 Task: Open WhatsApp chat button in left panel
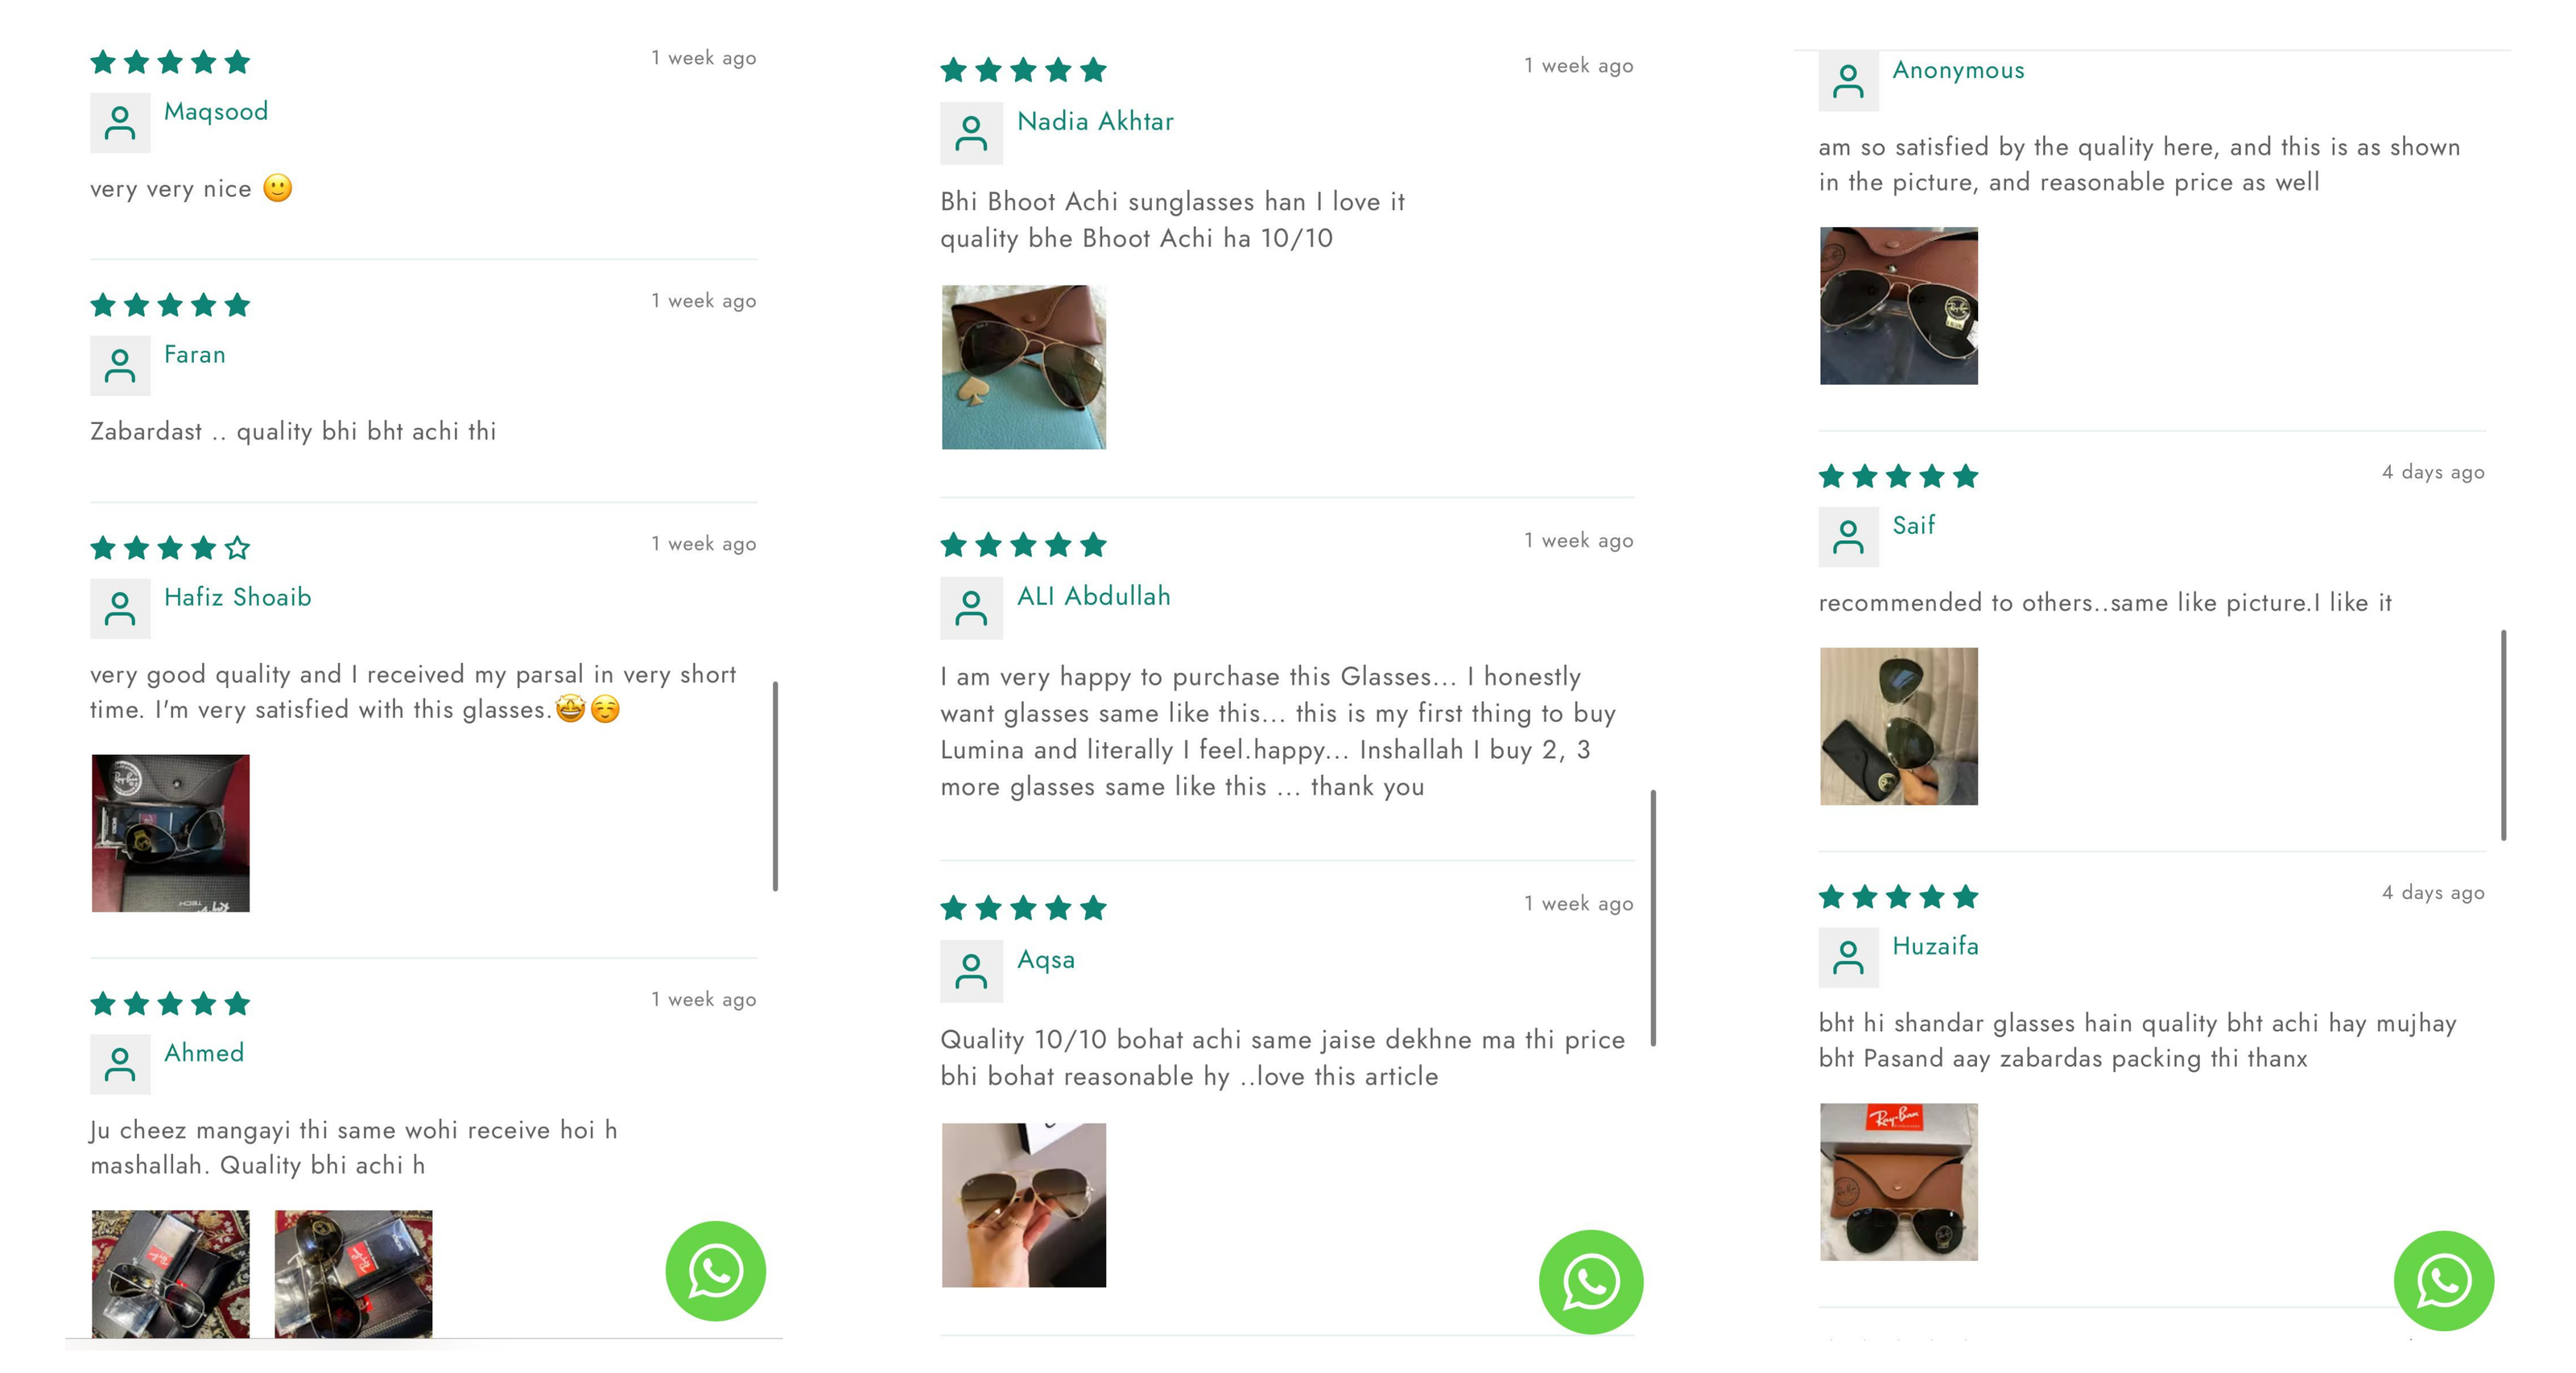(x=716, y=1271)
